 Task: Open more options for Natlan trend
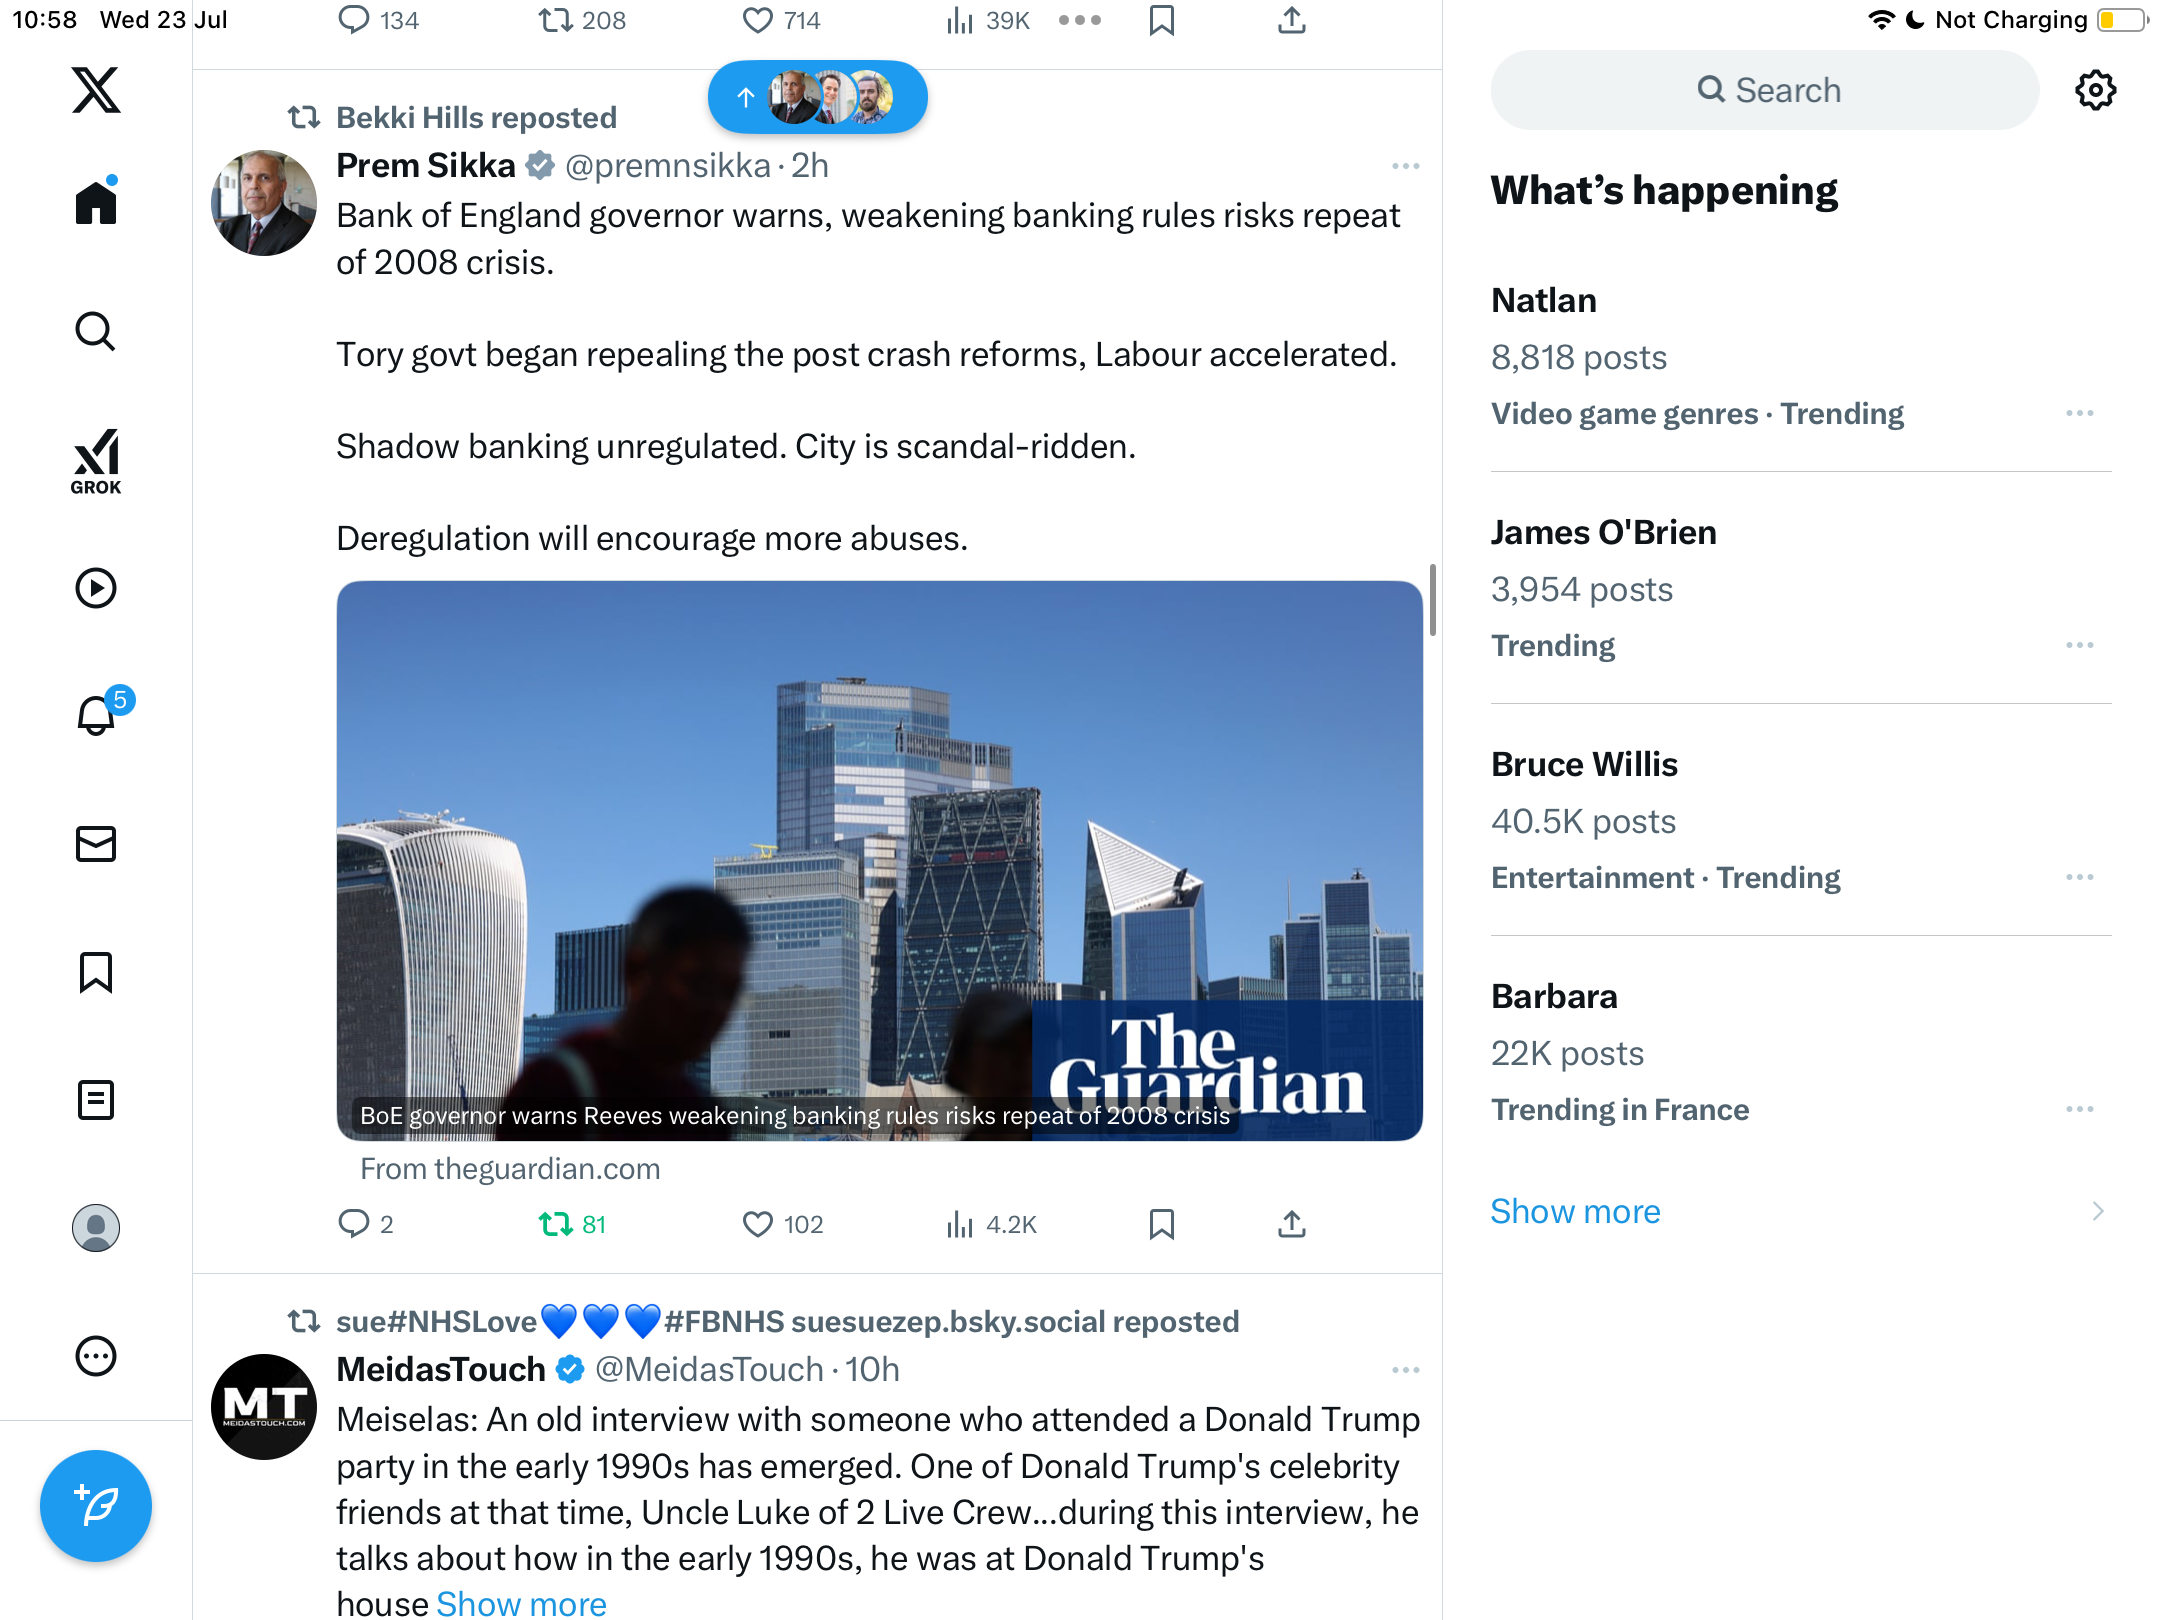[2080, 413]
